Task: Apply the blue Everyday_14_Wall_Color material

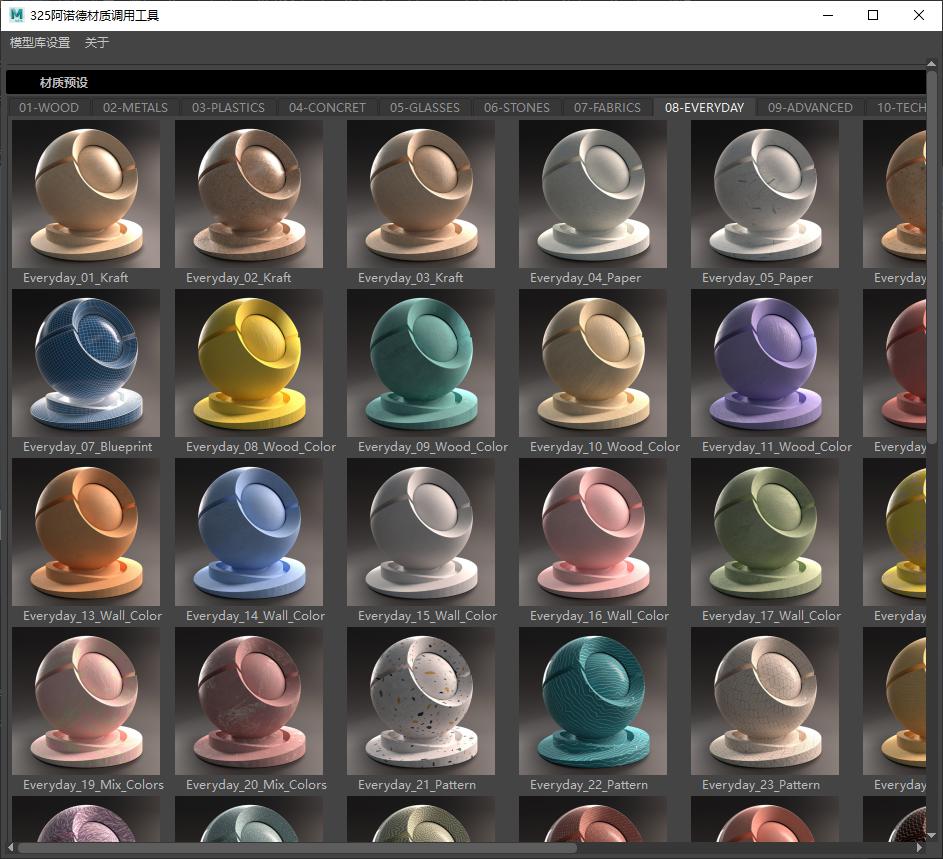Action: [249, 532]
